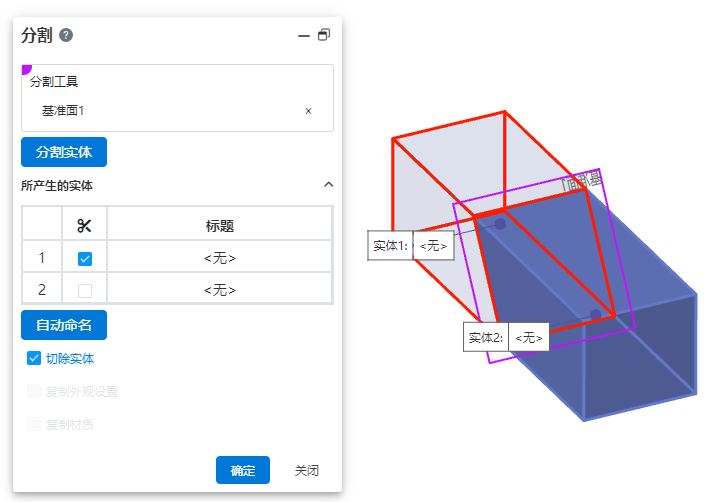Remove 基准面1 with the x icon
Screen dimensions: 718x502
point(308,111)
